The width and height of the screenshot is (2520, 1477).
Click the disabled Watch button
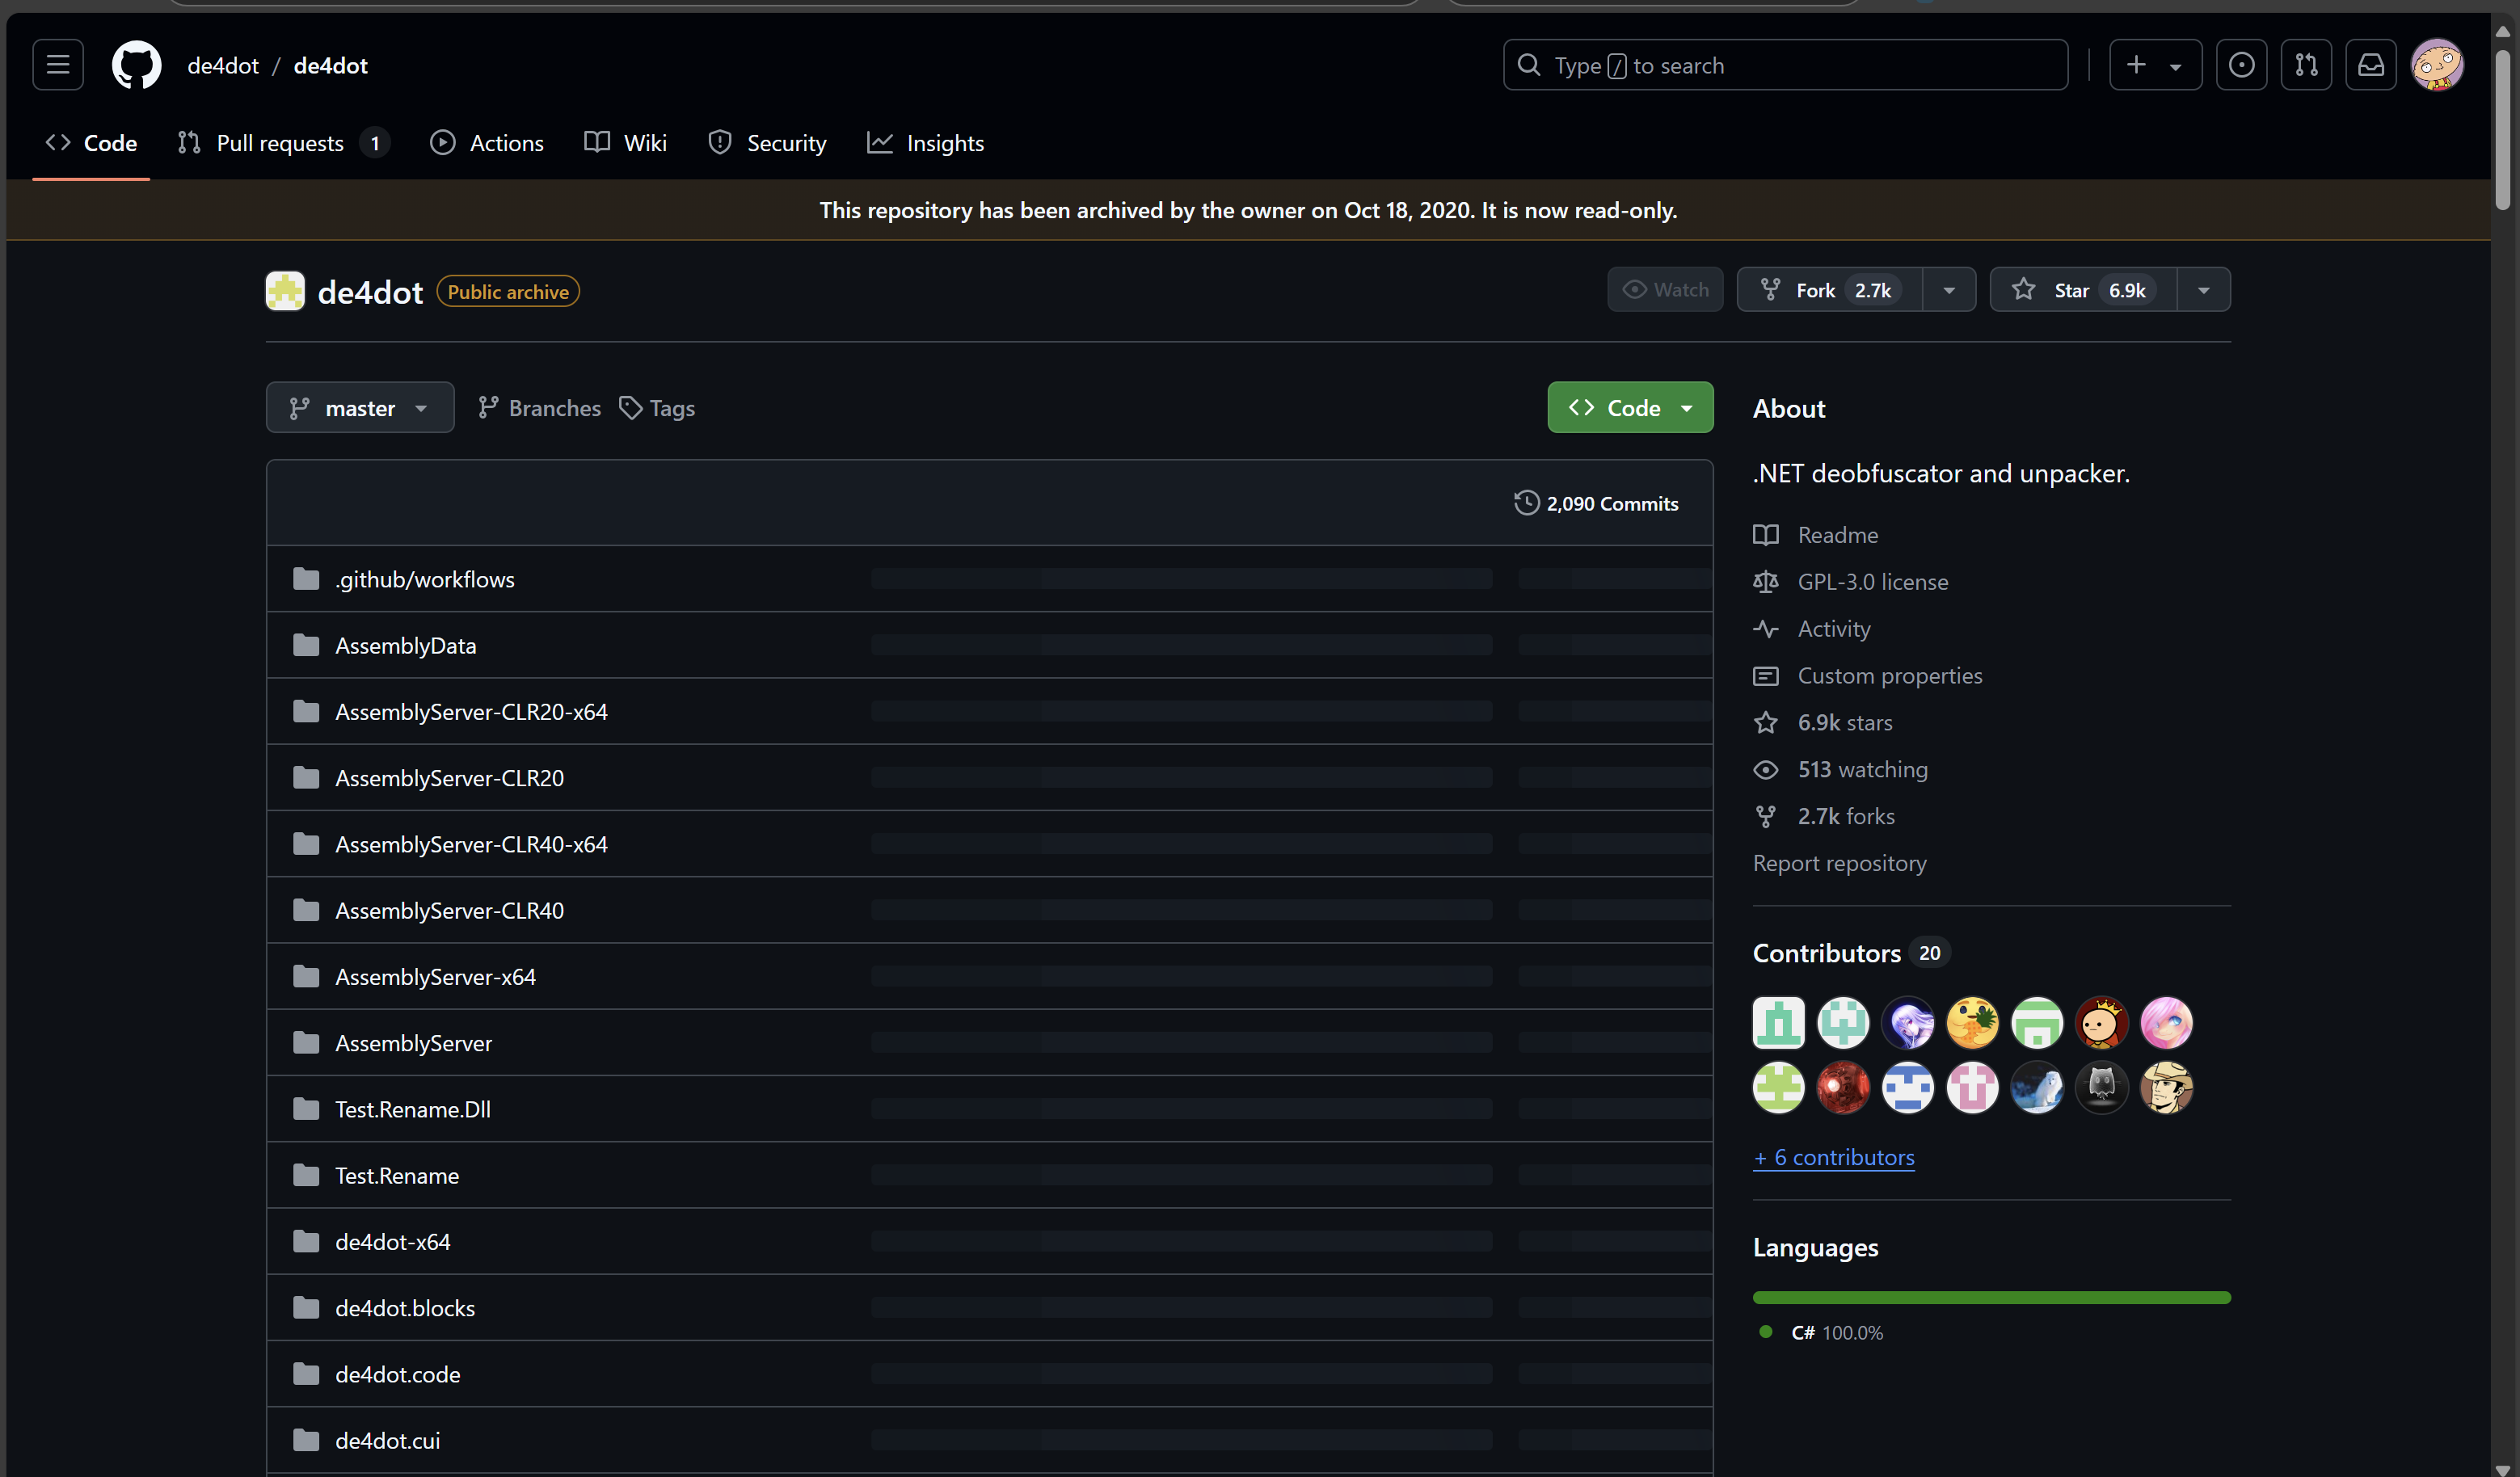1665,290
